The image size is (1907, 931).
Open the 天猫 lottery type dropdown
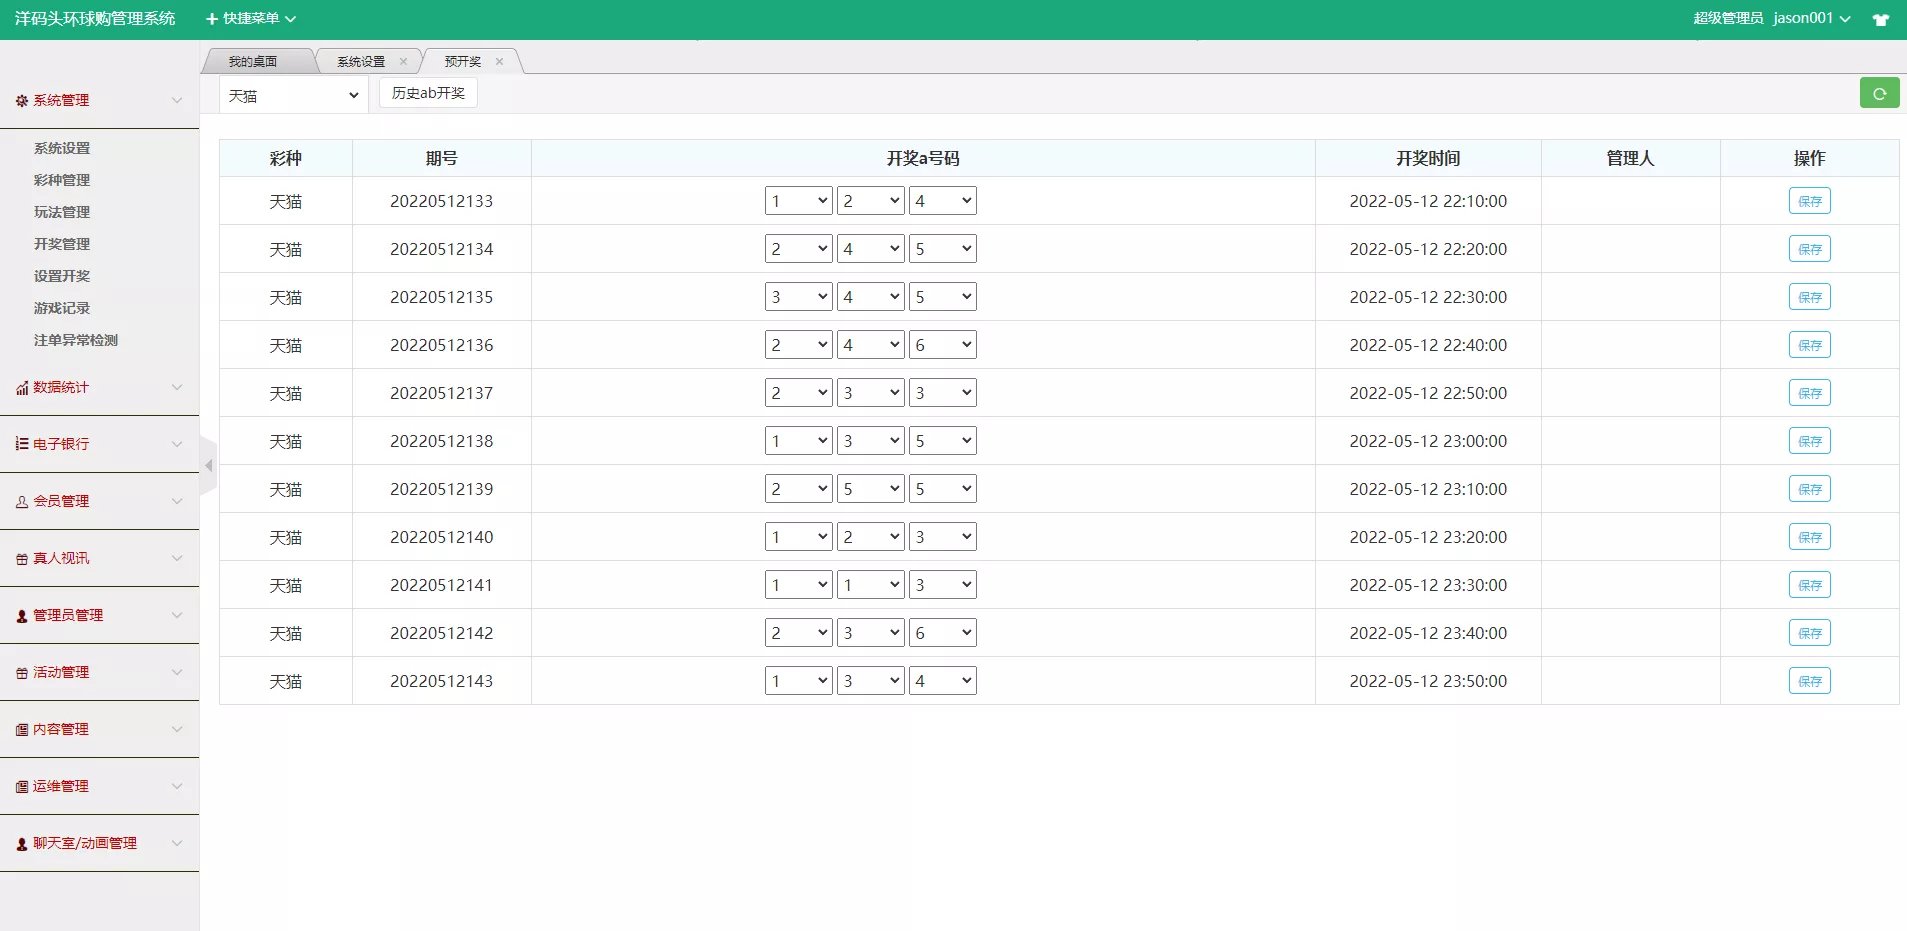coord(293,96)
